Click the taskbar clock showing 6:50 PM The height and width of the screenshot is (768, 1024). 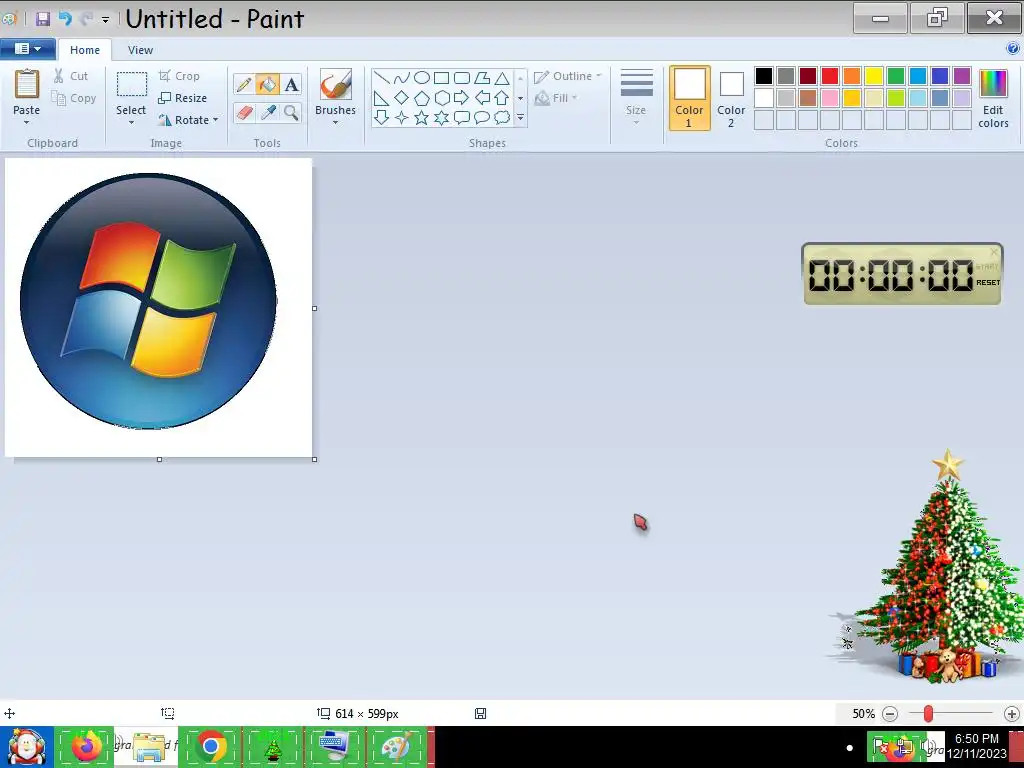point(976,746)
